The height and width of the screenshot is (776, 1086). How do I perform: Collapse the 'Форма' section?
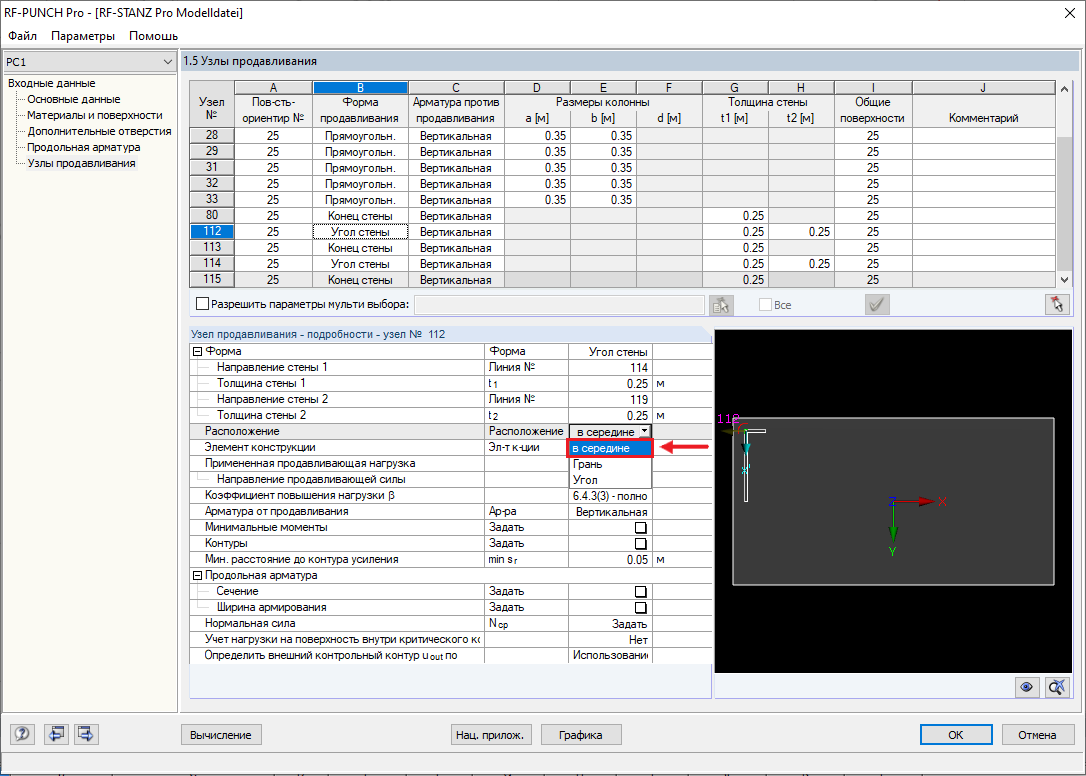point(197,351)
